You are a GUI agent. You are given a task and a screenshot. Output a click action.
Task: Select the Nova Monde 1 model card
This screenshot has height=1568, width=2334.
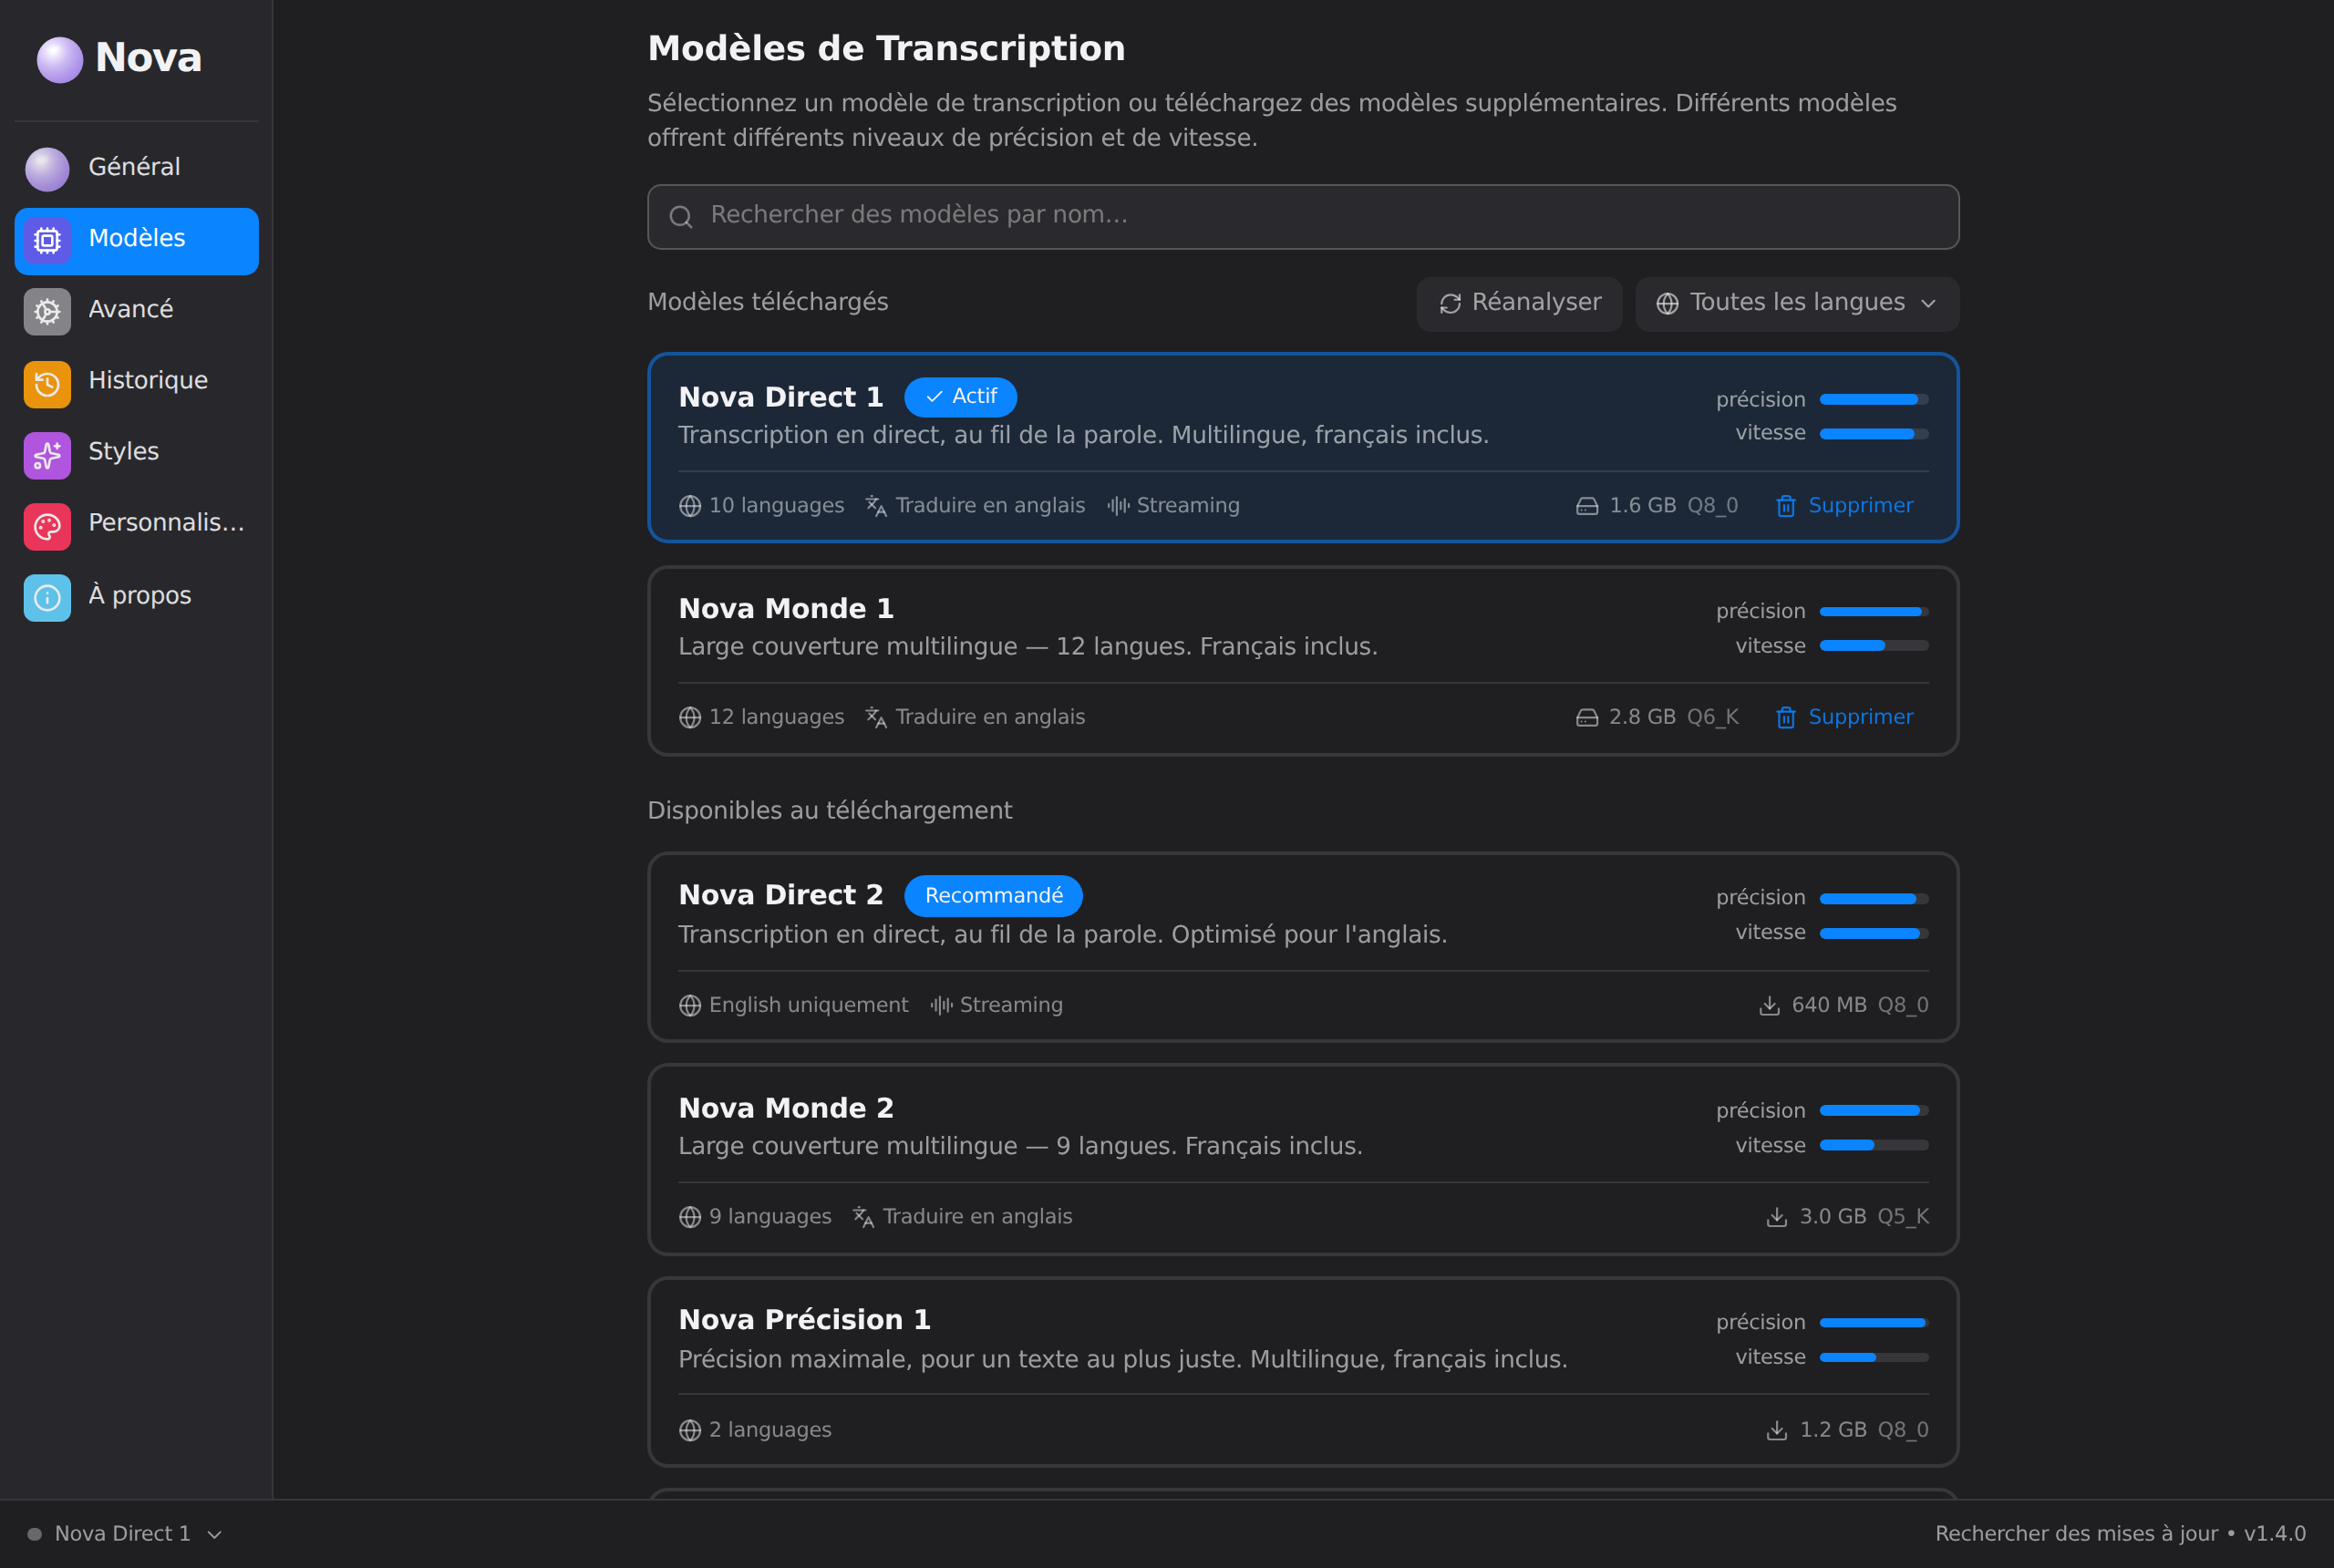pos(1303,661)
